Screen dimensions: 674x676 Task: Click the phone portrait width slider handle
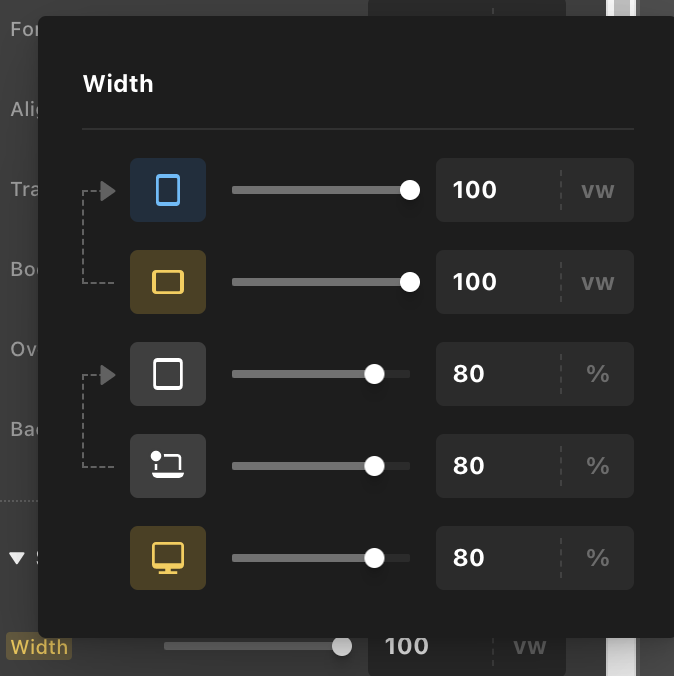pos(410,190)
